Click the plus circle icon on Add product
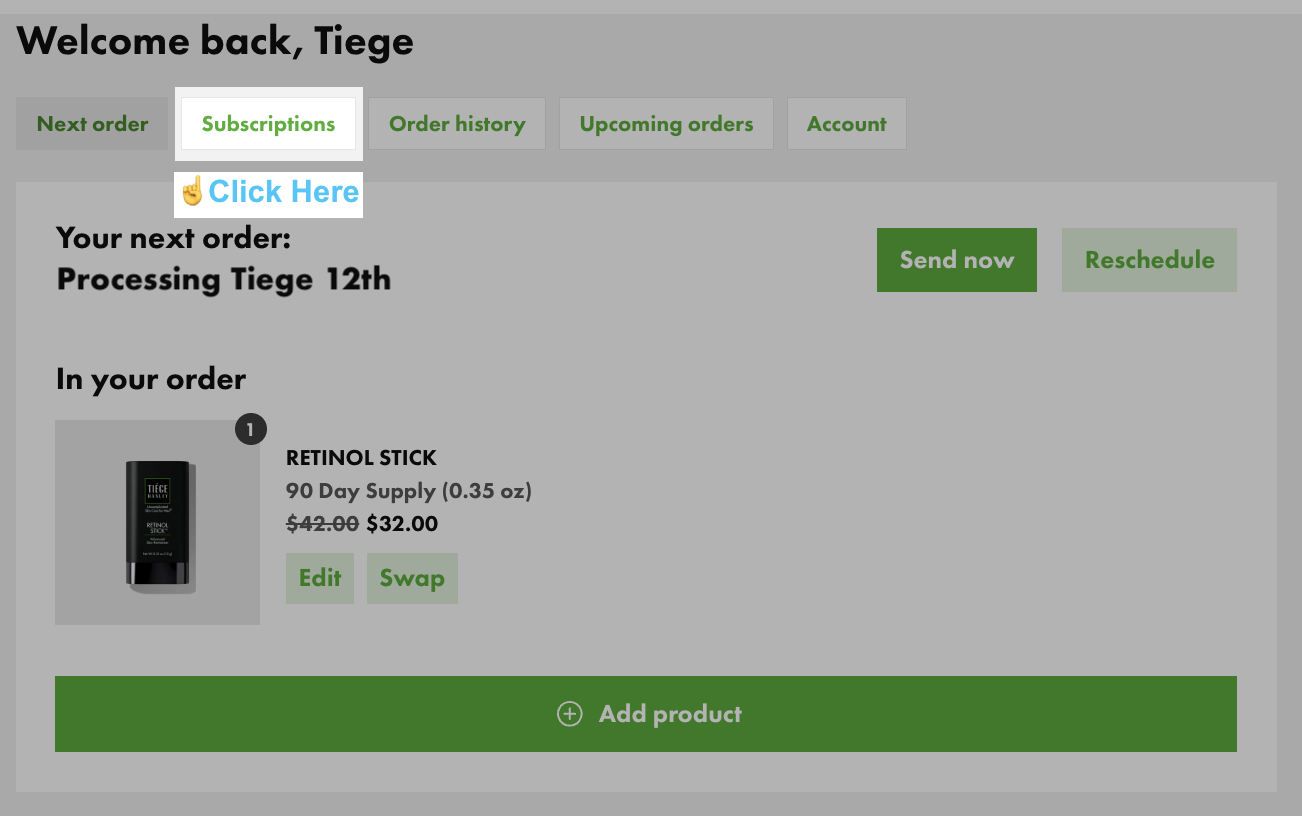Screen dimensions: 1302x816 570,714
